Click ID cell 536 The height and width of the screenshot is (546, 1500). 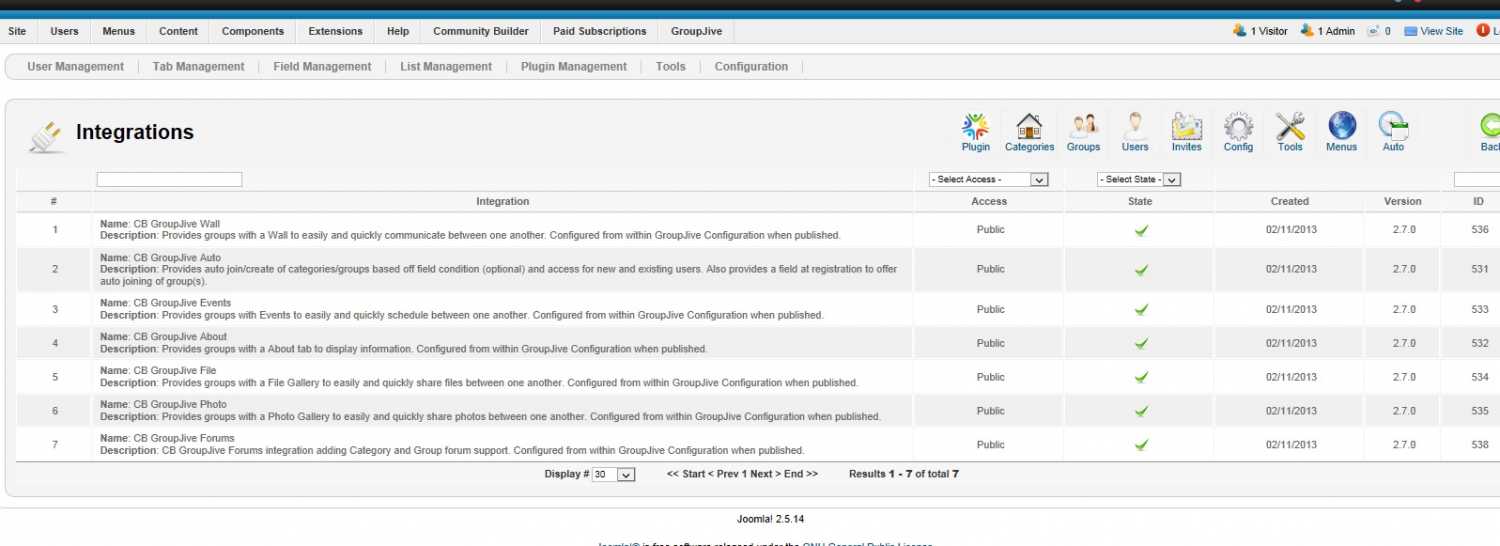[1480, 230]
